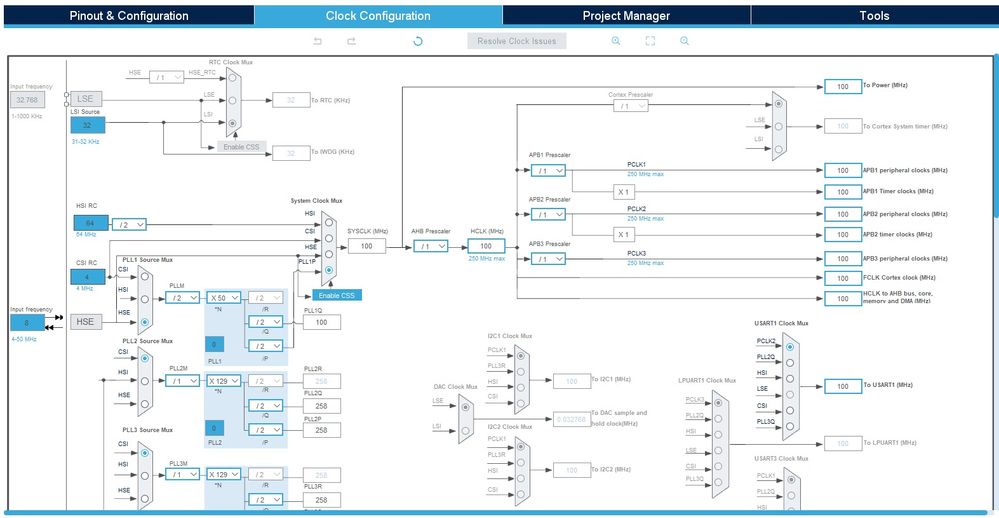Click the undo arrow icon
Screen dimensions: 999x518
click(x=317, y=41)
